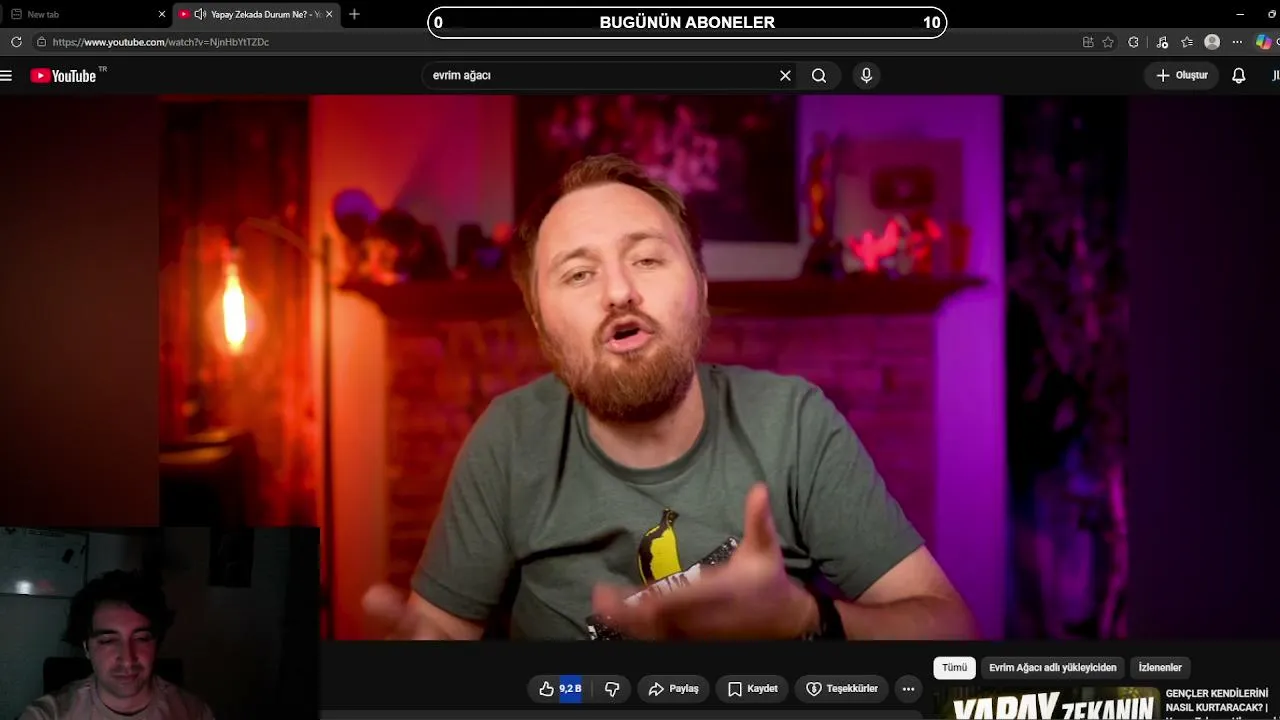Click the Oluştur create button
Viewport: 1280px width, 720px height.
pyautogui.click(x=1182, y=76)
